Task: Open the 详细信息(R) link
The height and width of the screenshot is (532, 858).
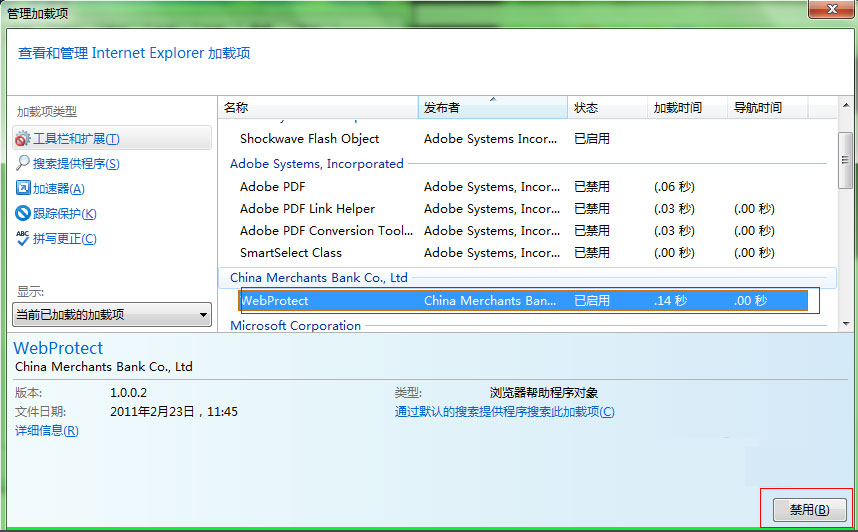Action: 47,431
